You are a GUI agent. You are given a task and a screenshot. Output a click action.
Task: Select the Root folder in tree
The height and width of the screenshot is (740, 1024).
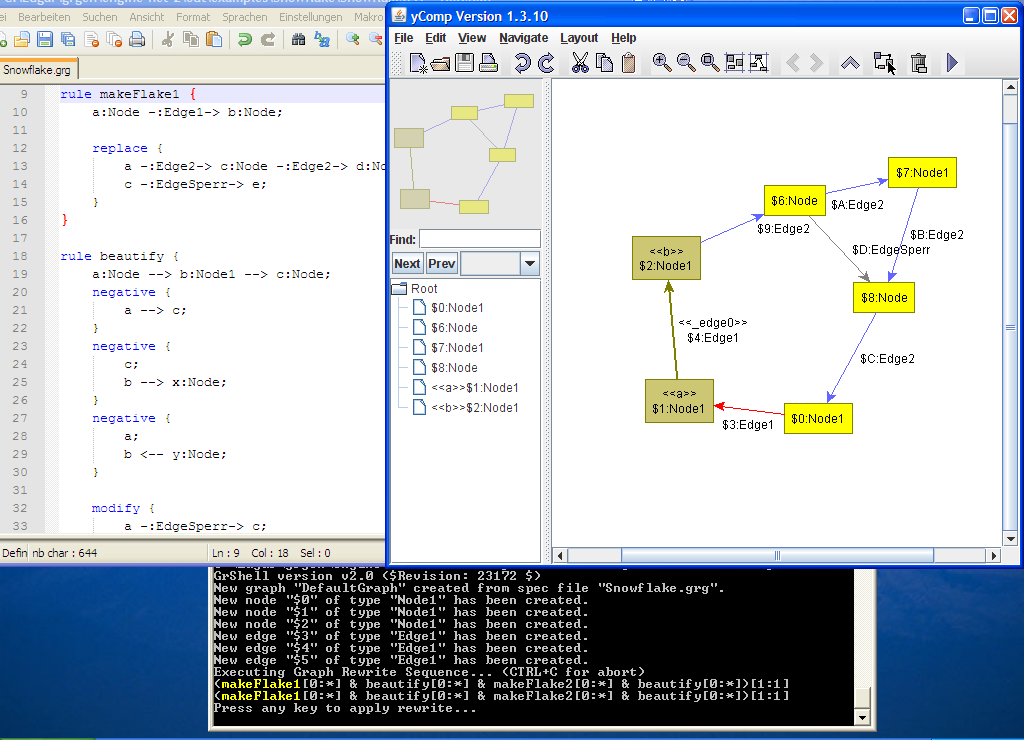tap(423, 288)
